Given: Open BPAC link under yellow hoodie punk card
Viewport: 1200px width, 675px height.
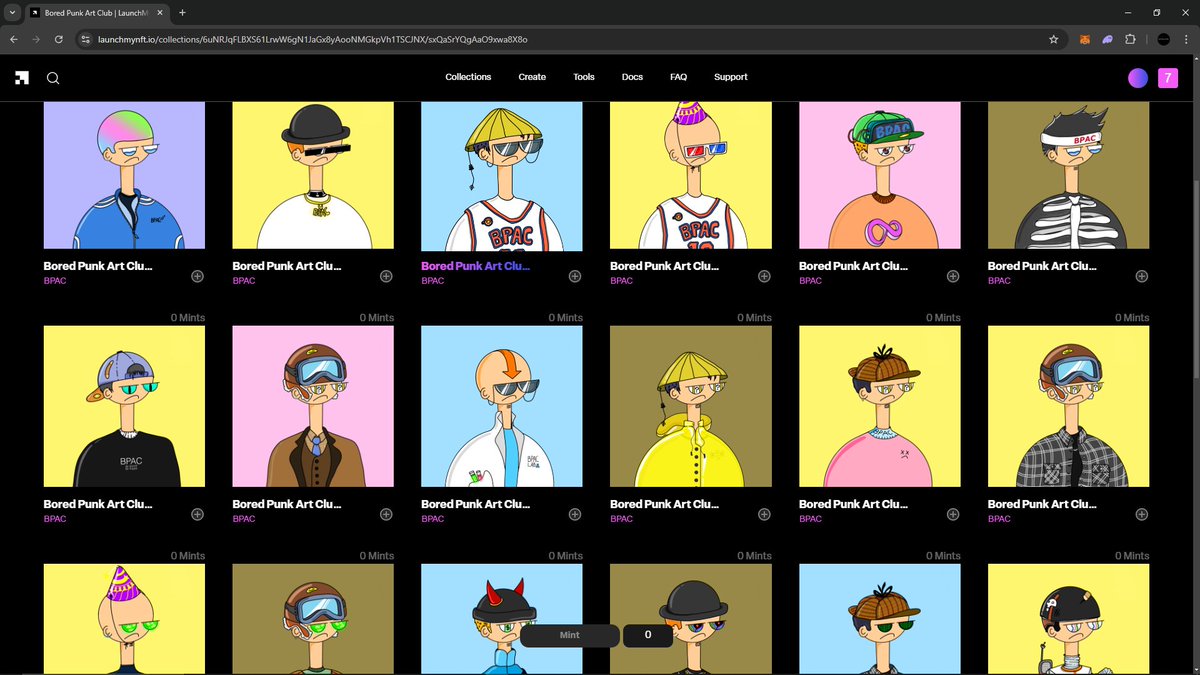Looking at the screenshot, I should point(621,519).
